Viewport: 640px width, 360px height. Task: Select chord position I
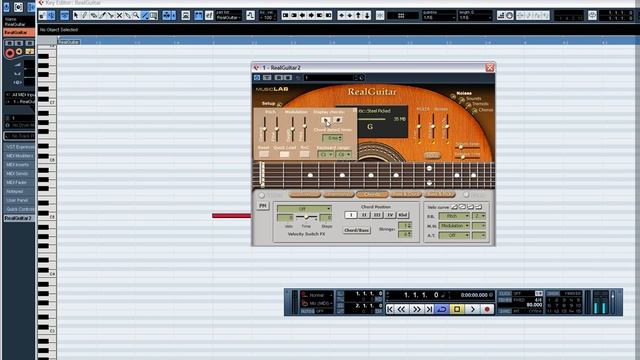point(351,215)
